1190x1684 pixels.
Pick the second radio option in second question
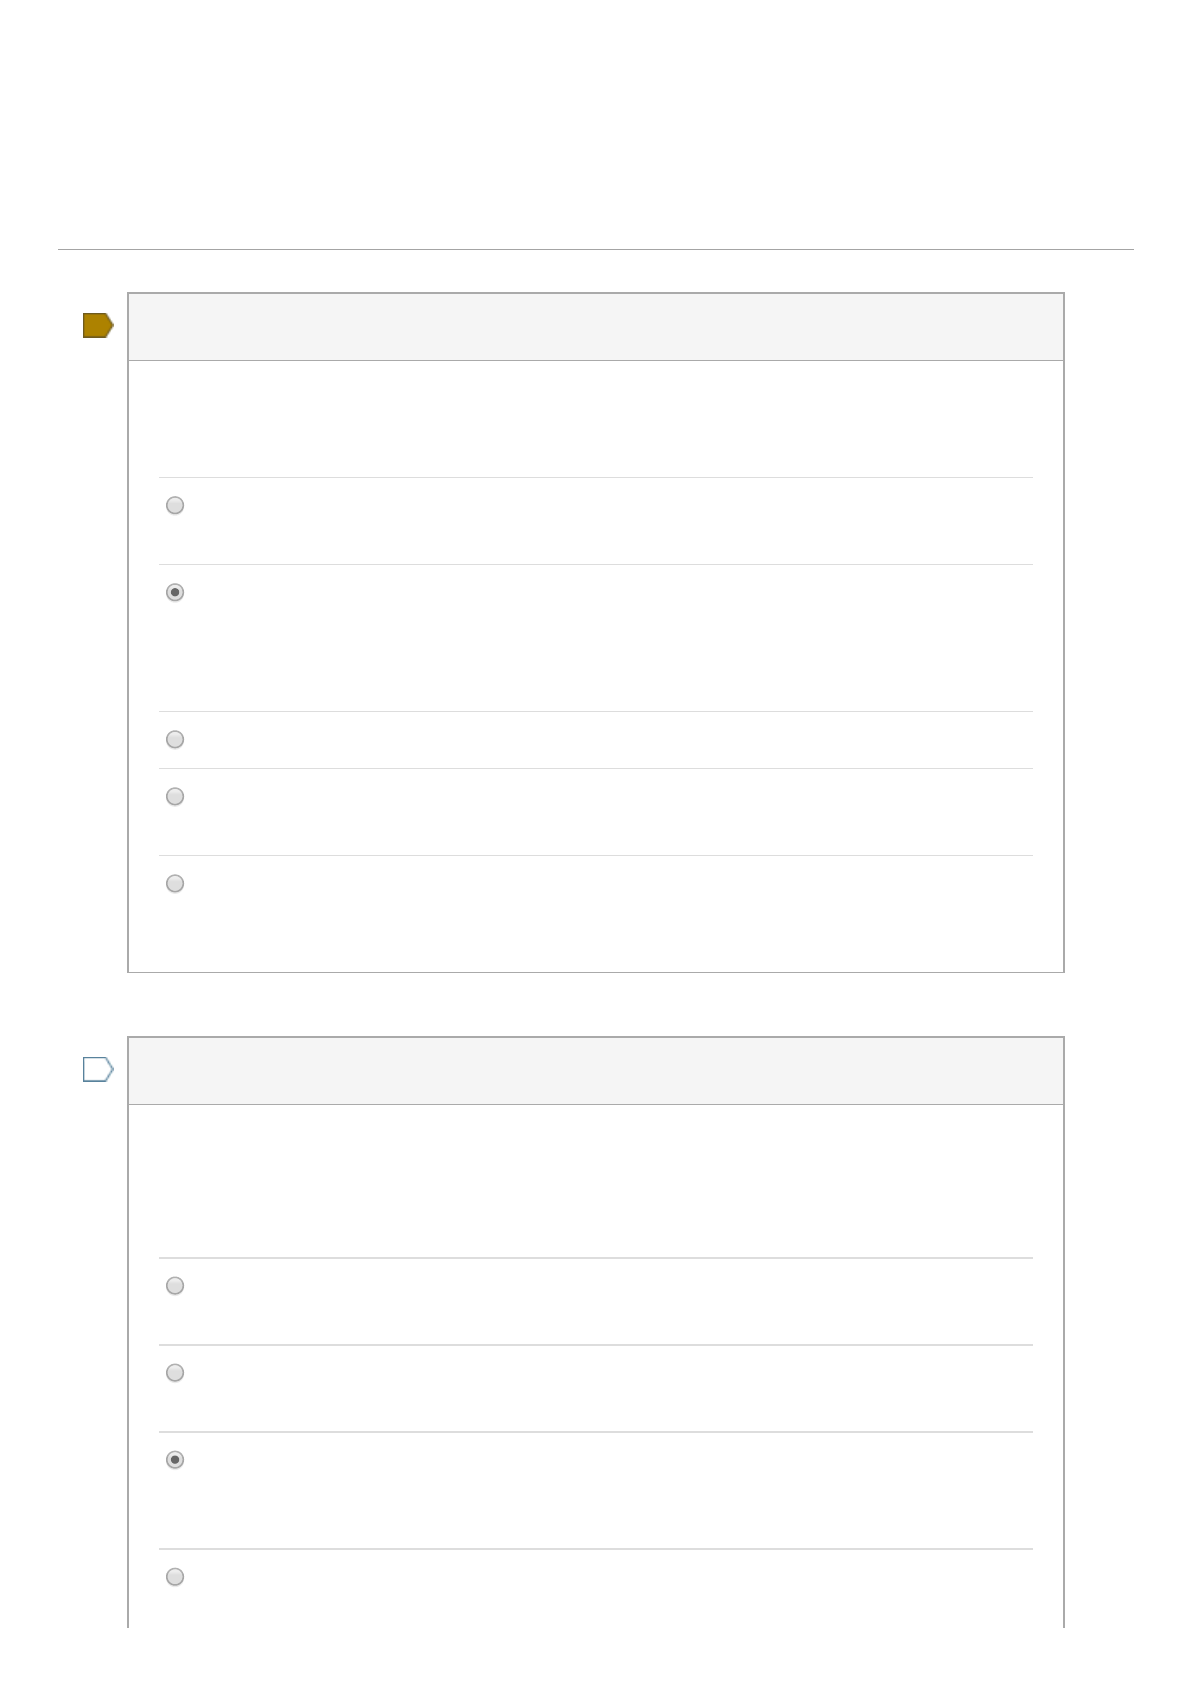tap(175, 1373)
